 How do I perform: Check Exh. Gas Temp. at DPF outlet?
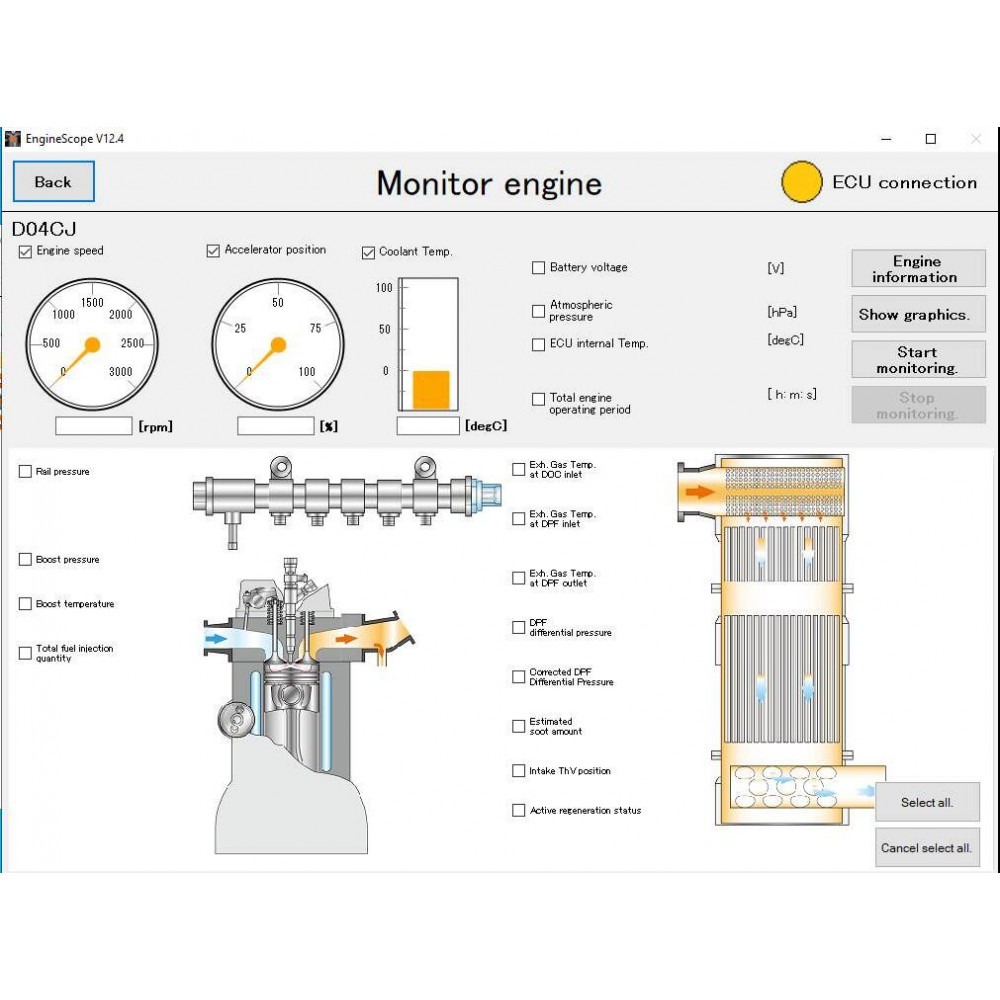click(x=518, y=578)
